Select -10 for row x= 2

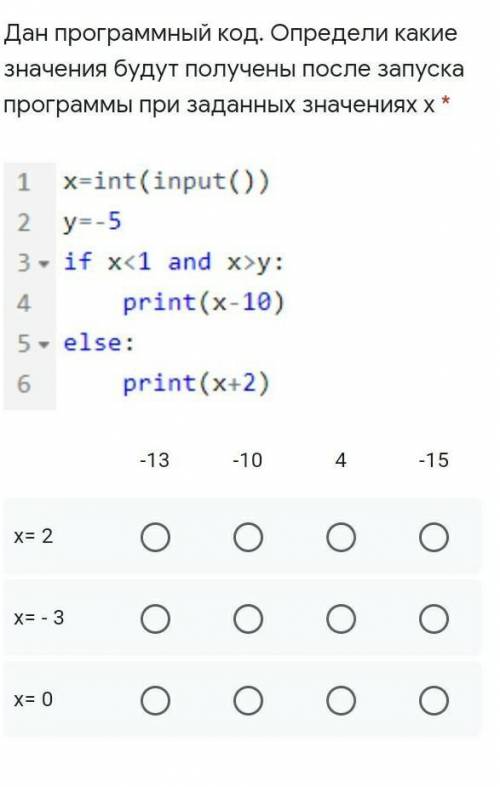point(248,538)
